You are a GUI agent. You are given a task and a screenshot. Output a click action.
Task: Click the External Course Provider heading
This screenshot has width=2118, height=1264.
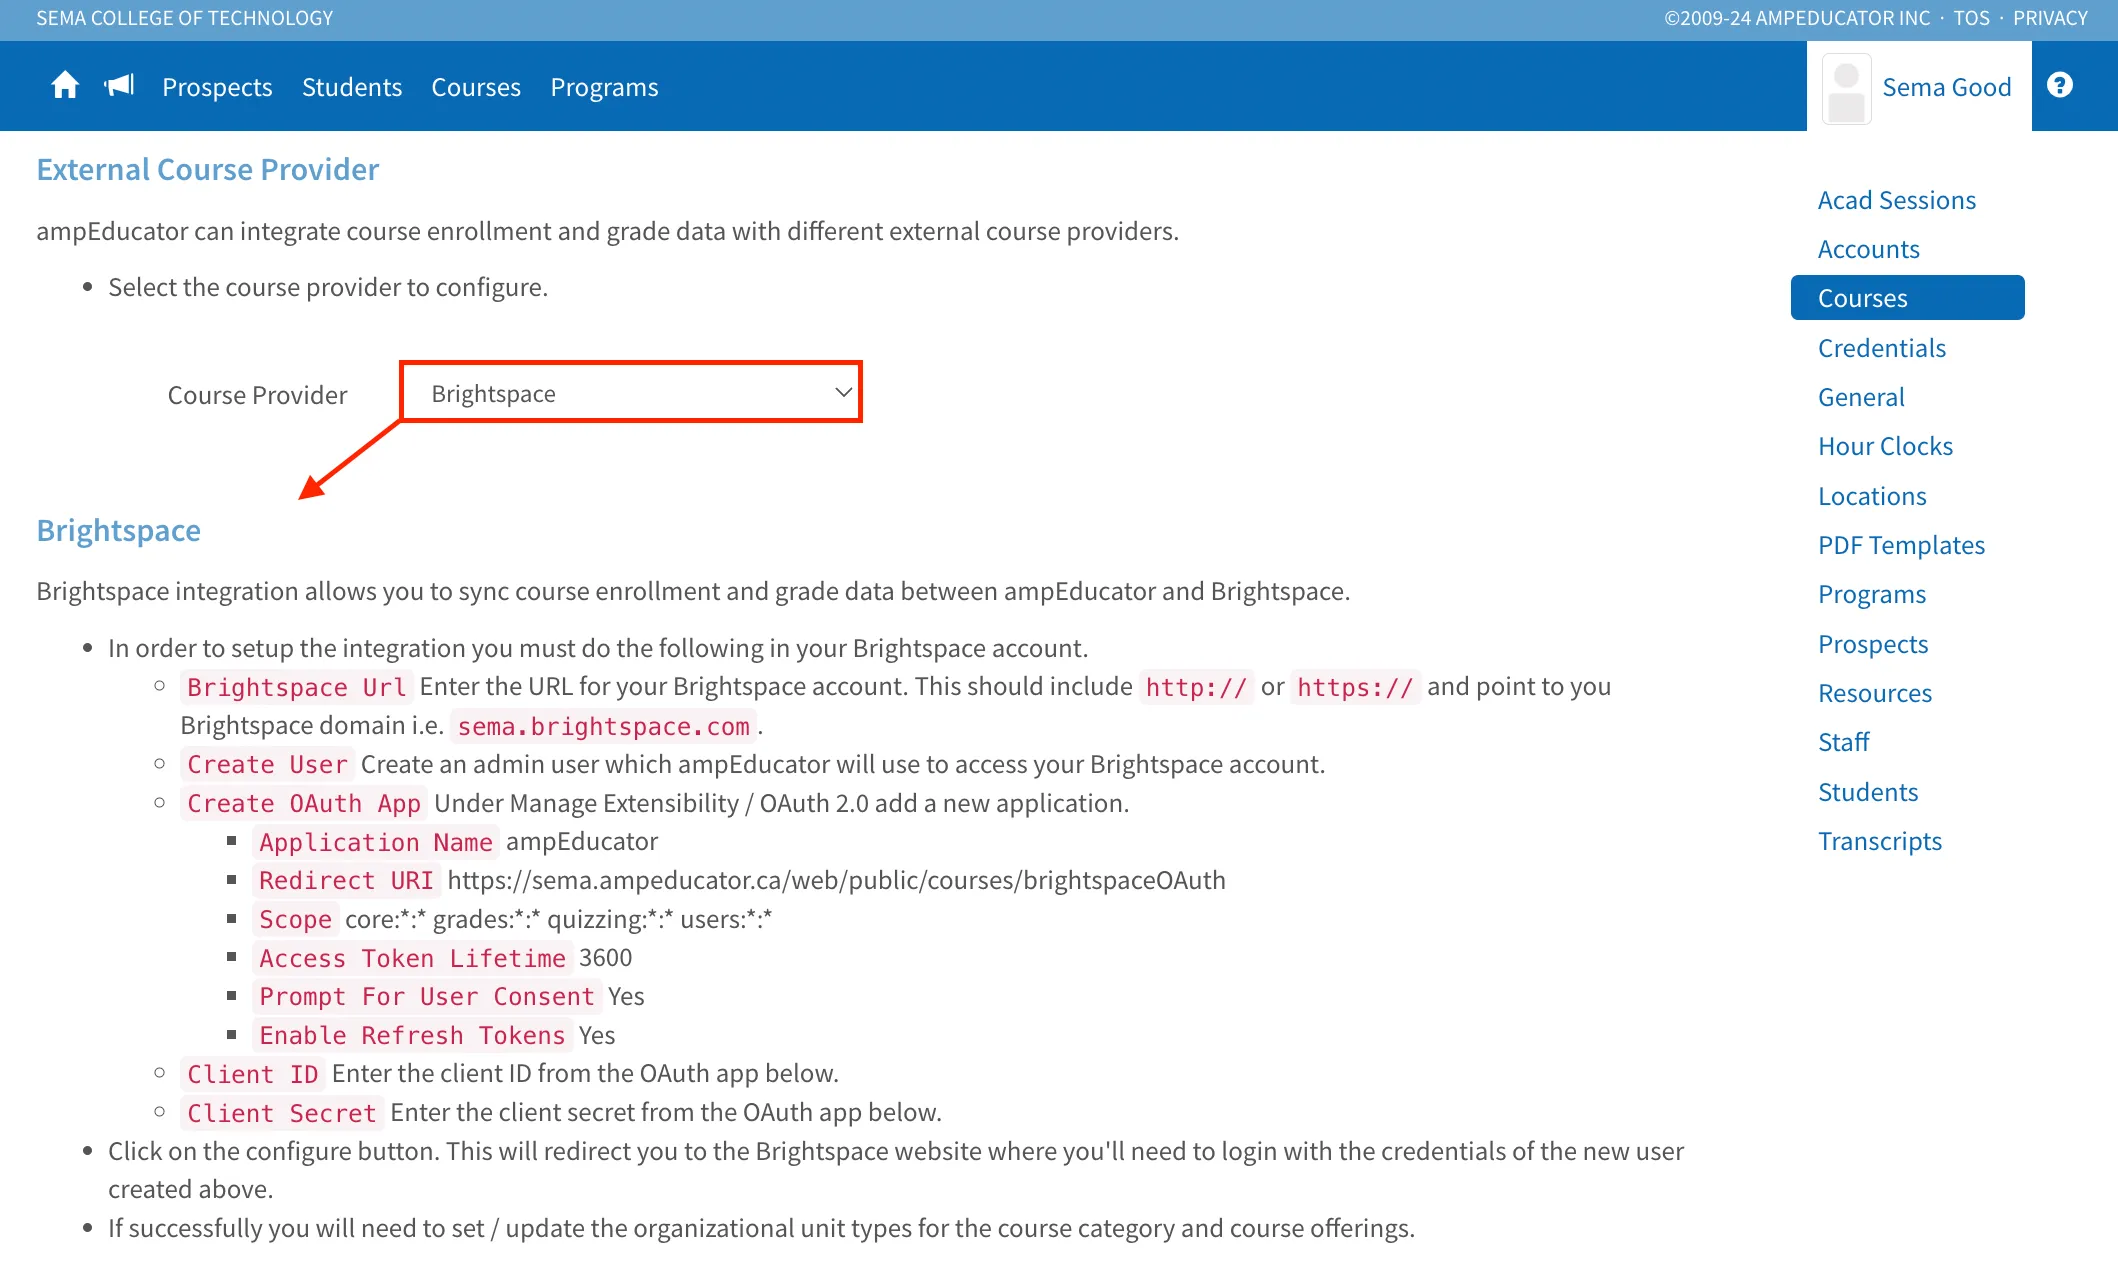click(x=208, y=169)
